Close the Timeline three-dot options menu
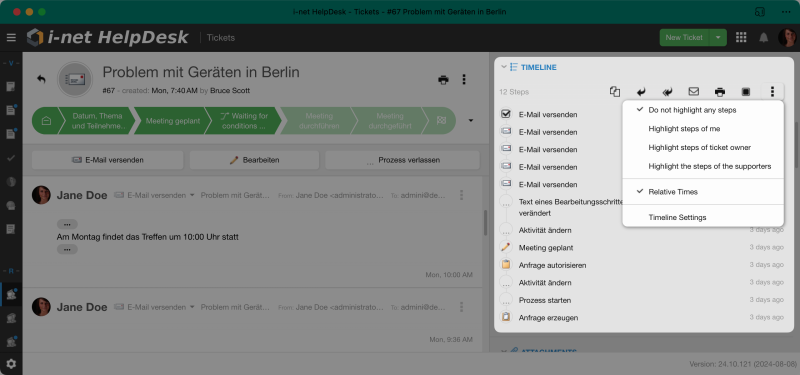 tap(772, 92)
